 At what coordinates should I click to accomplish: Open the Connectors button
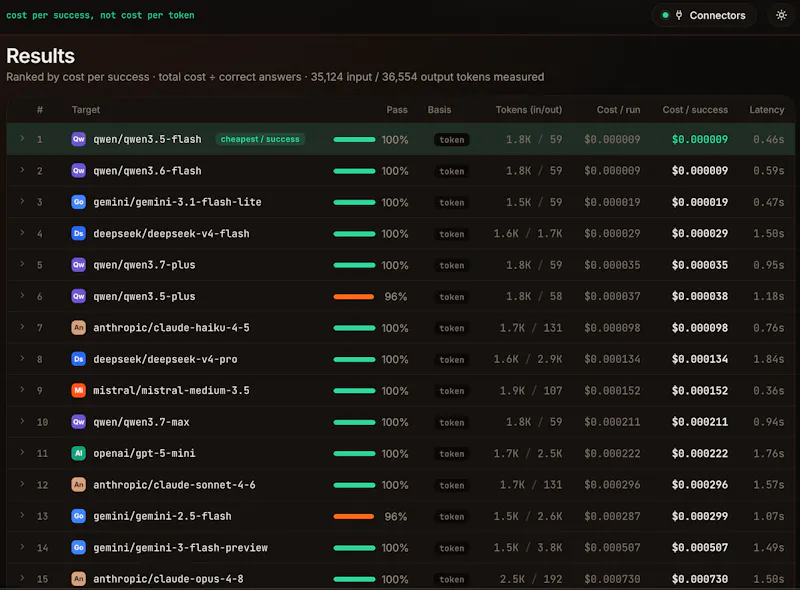704,15
